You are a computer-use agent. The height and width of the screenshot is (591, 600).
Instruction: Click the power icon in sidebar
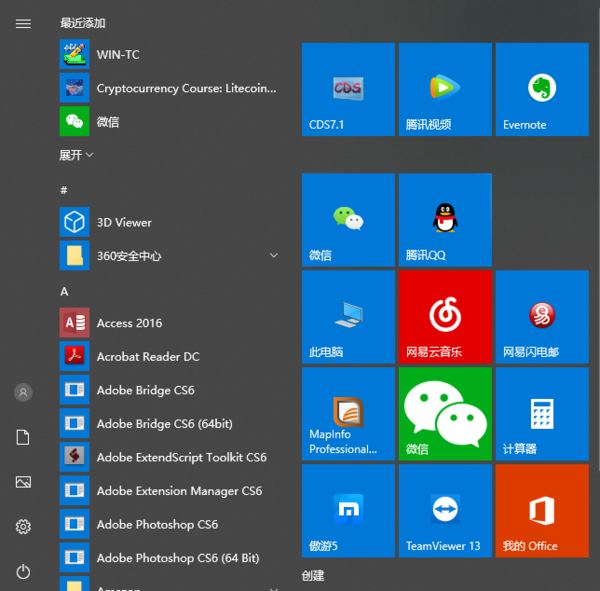point(23,571)
